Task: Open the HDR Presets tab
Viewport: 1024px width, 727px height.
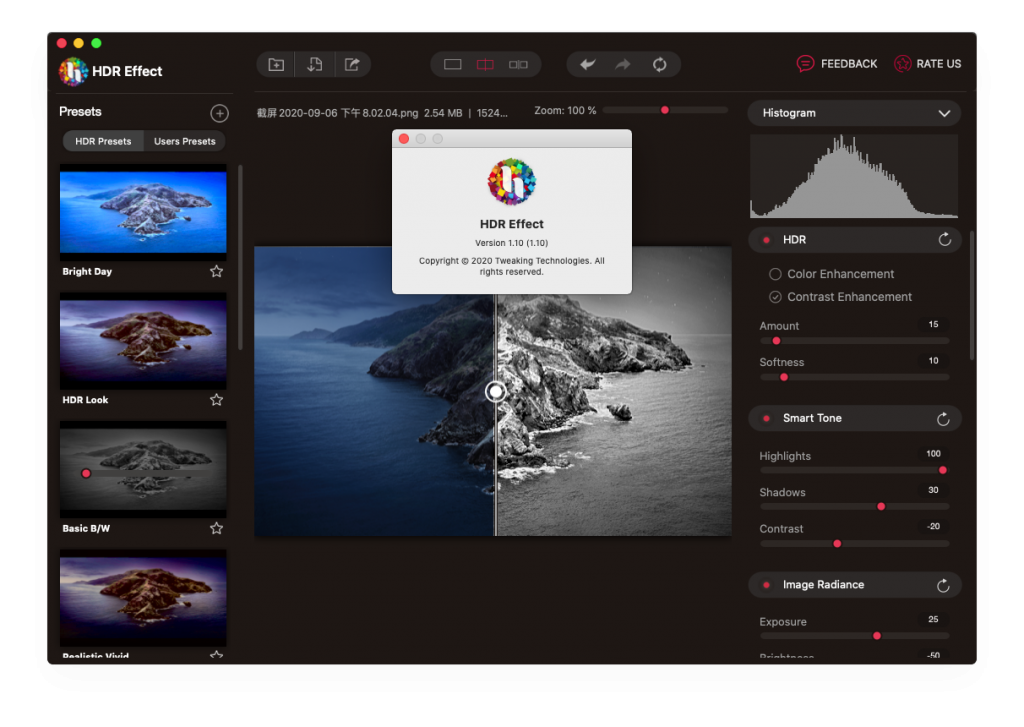Action: 103,141
